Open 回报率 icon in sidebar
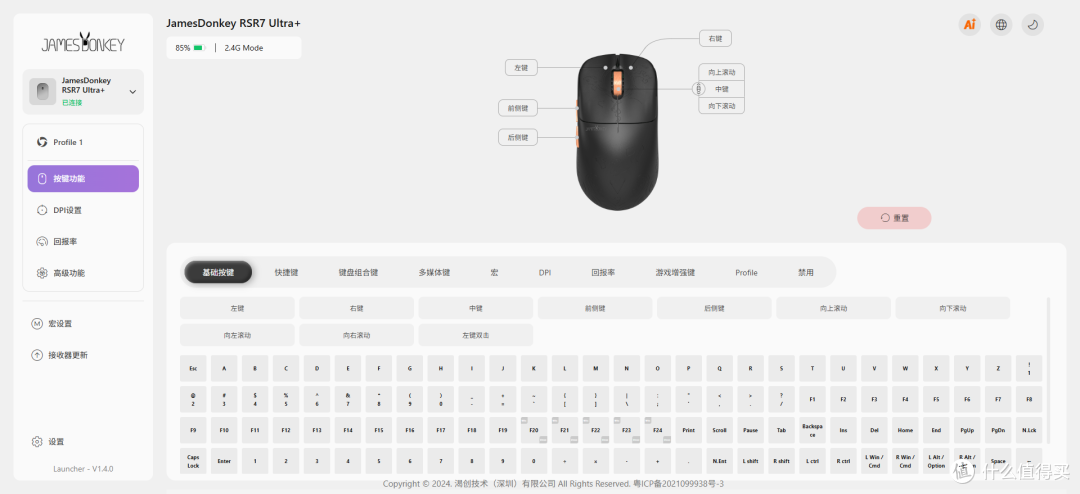The image size is (1080, 494). tap(41, 242)
